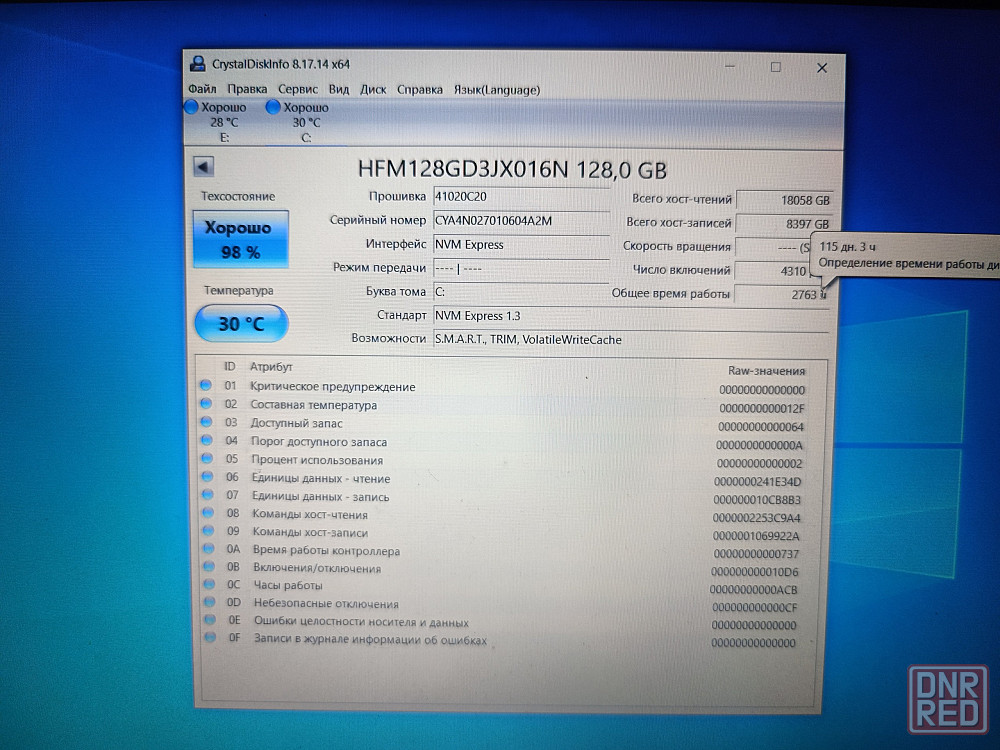
Task: Click the serial number field
Action: (520, 221)
